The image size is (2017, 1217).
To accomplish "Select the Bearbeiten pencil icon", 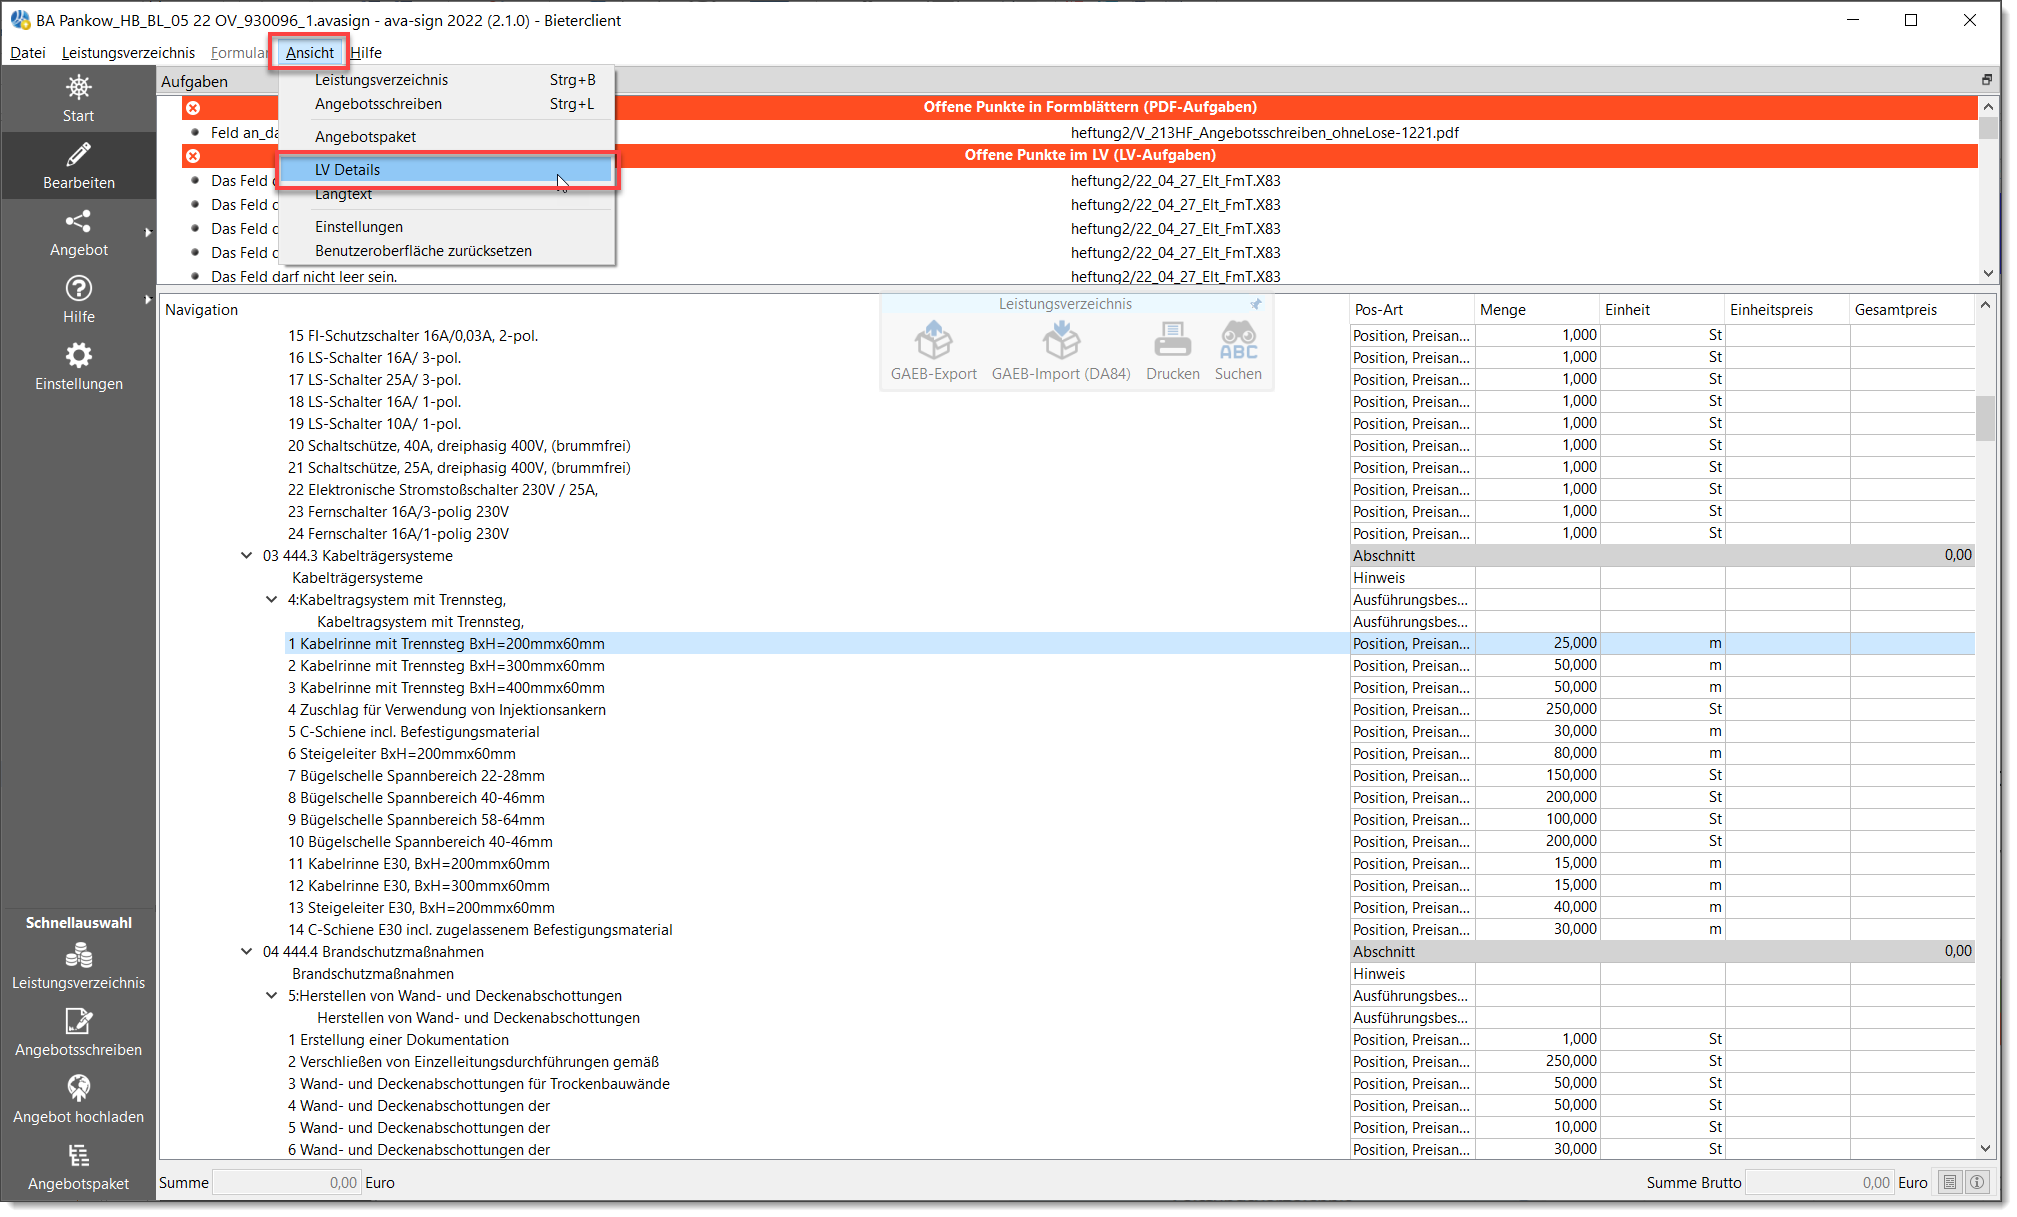I will pyautogui.click(x=78, y=154).
